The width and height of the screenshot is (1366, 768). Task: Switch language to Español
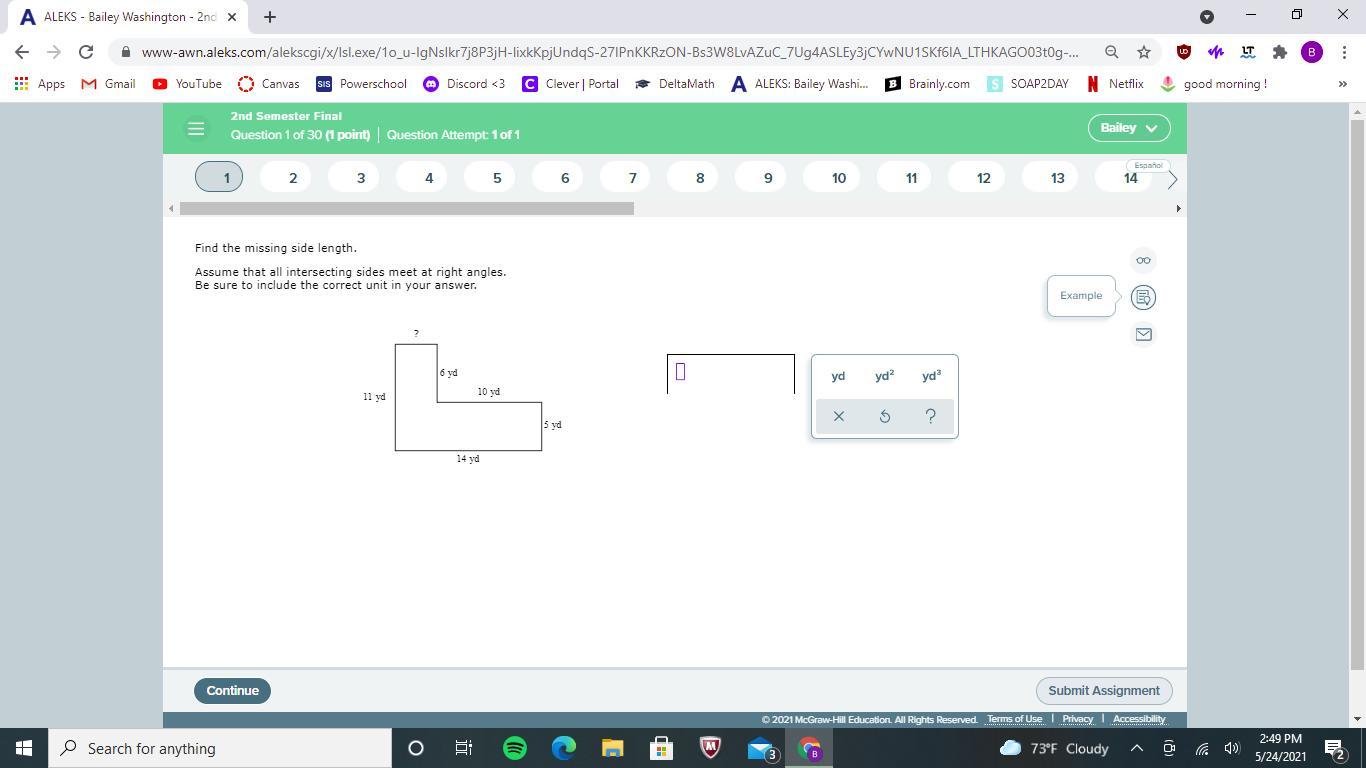pyautogui.click(x=1148, y=165)
